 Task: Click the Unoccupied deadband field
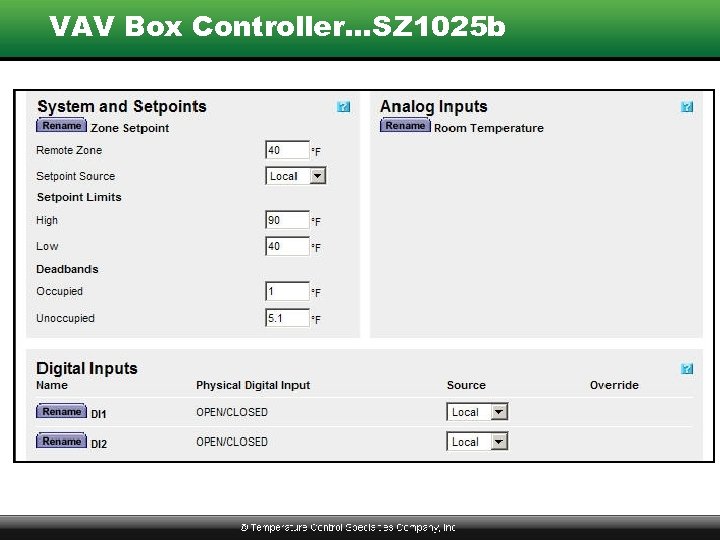[287, 318]
